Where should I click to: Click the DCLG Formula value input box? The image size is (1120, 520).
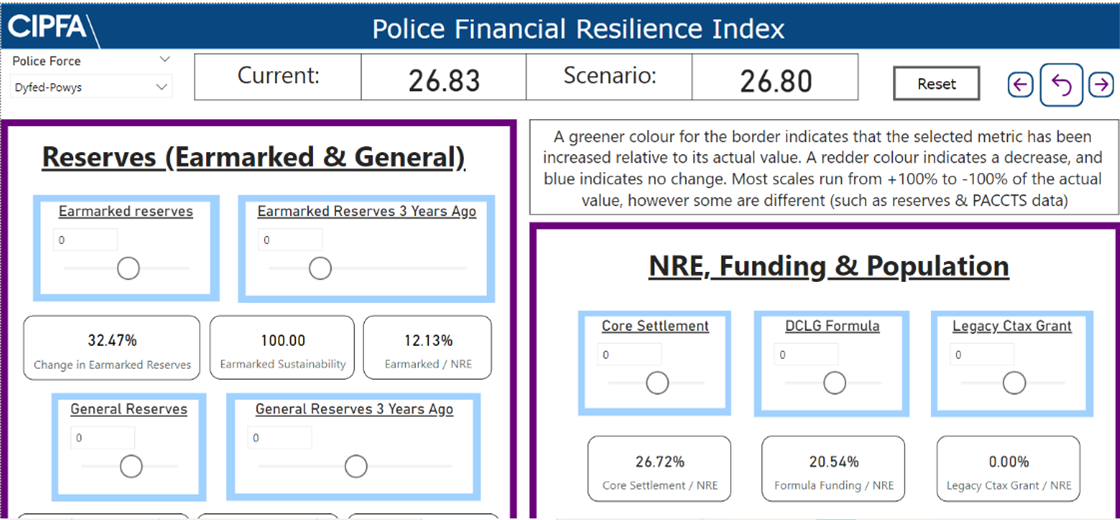pyautogui.click(x=807, y=354)
